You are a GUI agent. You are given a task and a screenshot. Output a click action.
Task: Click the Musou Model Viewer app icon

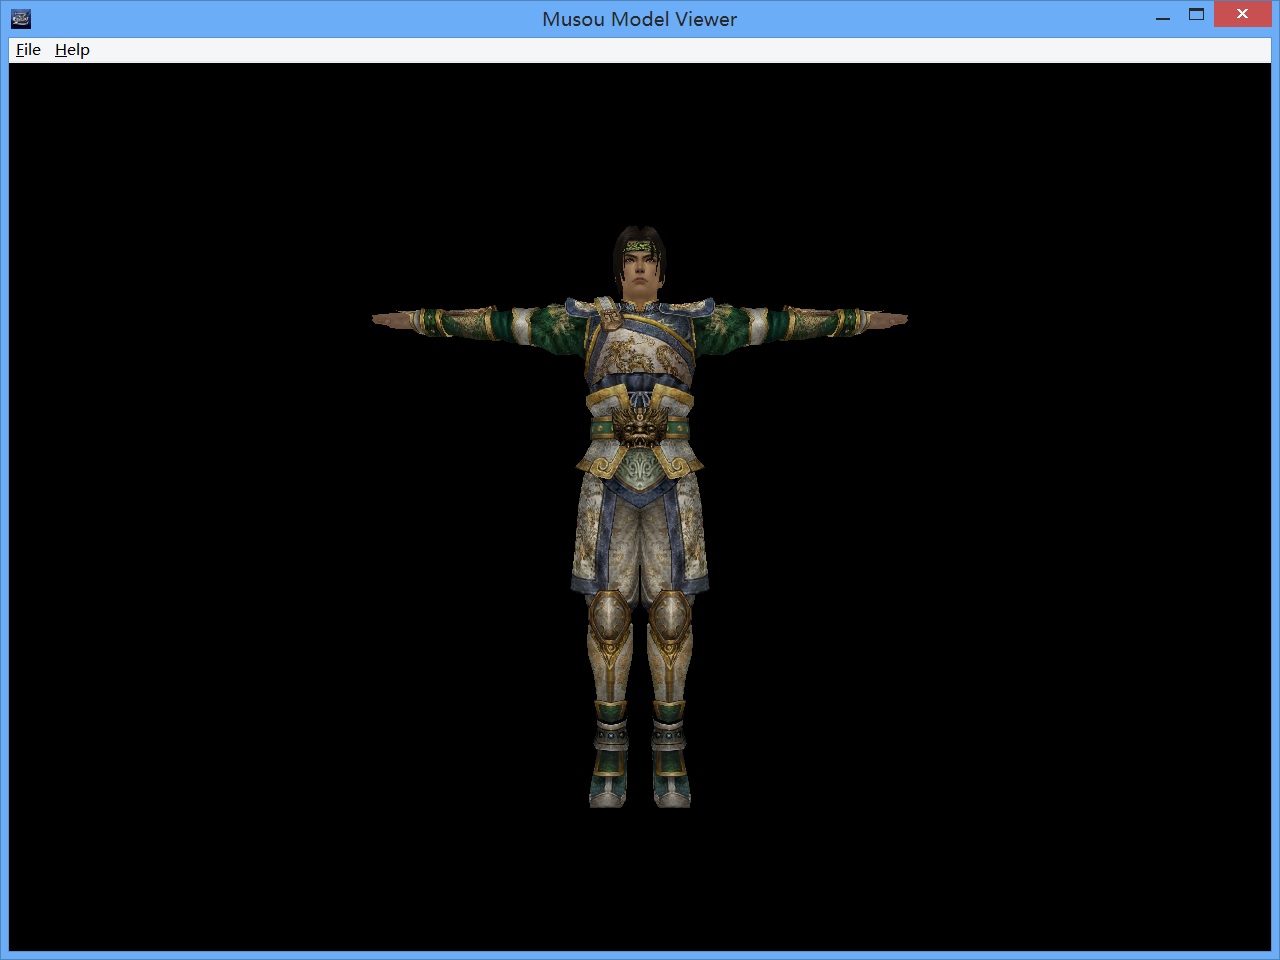point(21,19)
